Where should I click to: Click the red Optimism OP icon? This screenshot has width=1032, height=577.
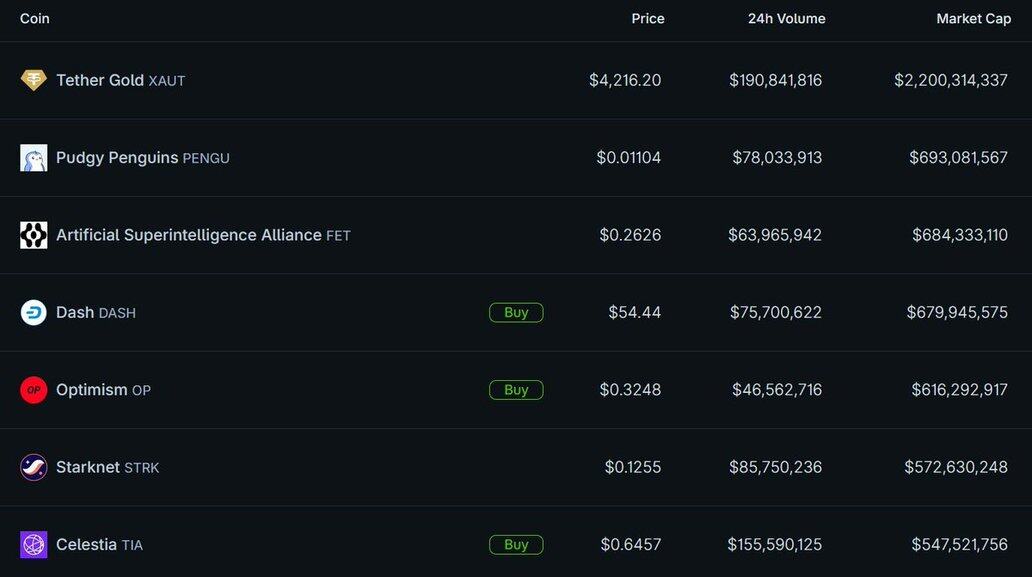coord(34,390)
